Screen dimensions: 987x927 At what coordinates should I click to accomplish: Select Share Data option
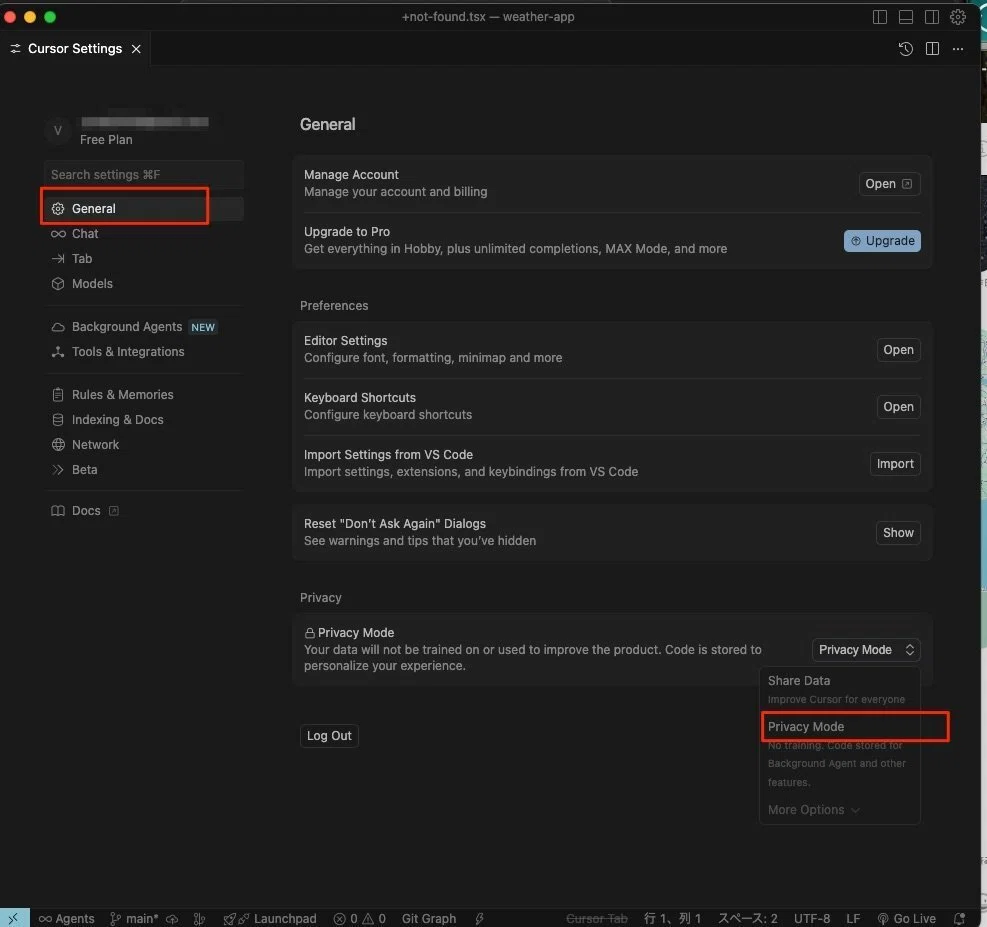pyautogui.click(x=840, y=689)
